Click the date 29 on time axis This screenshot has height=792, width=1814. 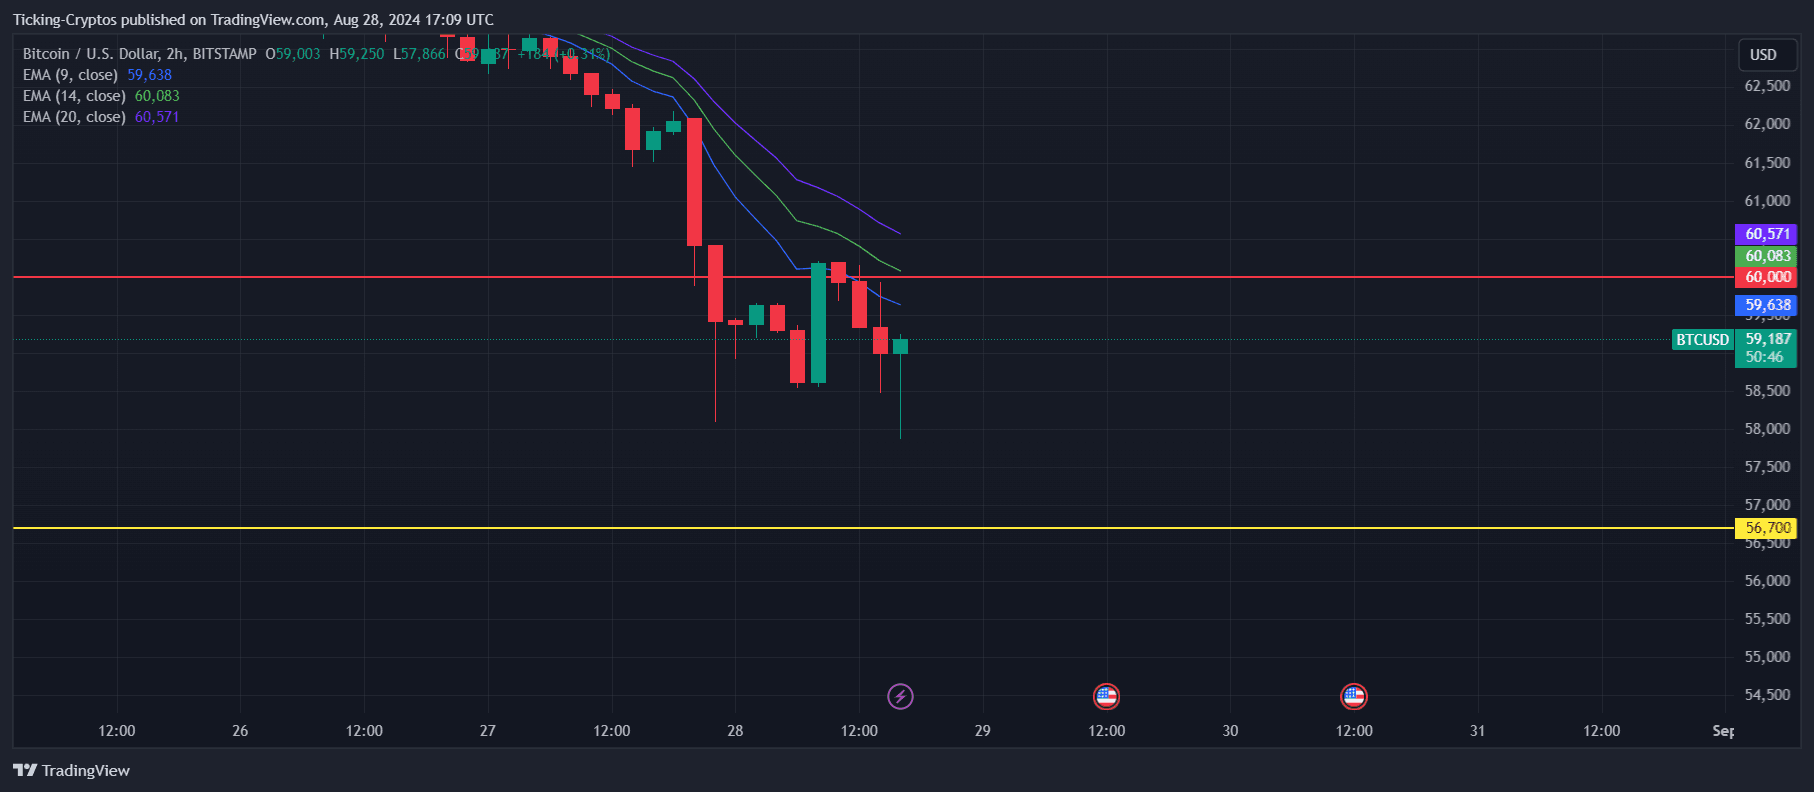coord(982,731)
